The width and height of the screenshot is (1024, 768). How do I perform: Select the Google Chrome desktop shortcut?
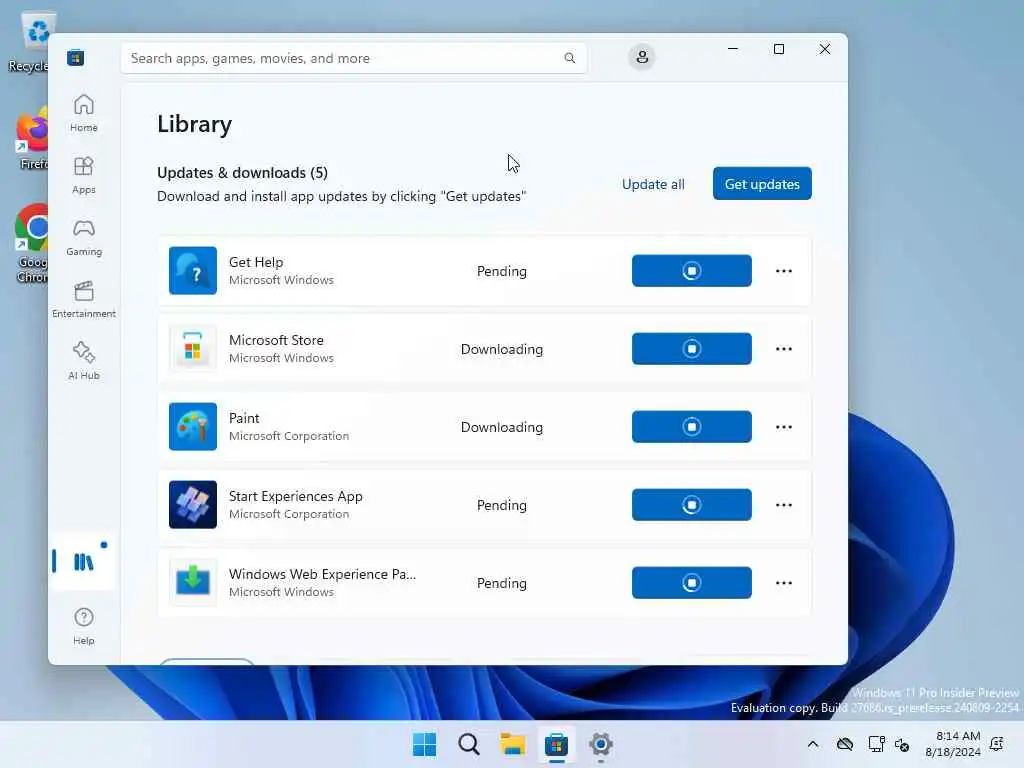point(31,243)
